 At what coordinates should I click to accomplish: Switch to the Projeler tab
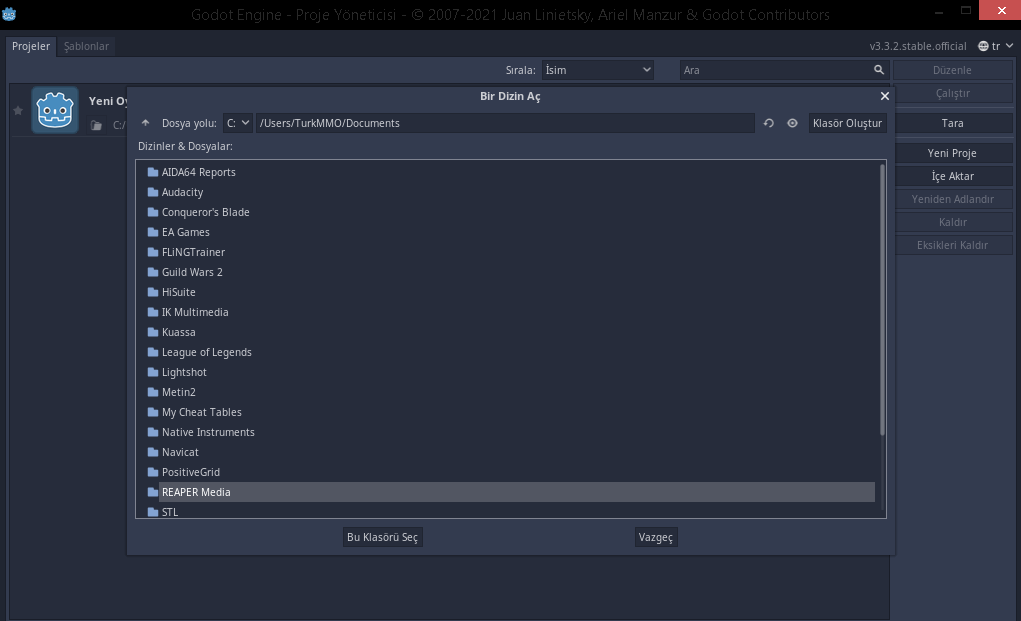pos(31,46)
